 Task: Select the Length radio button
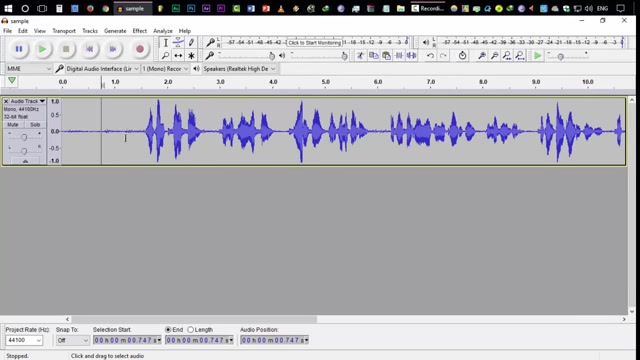click(190, 329)
